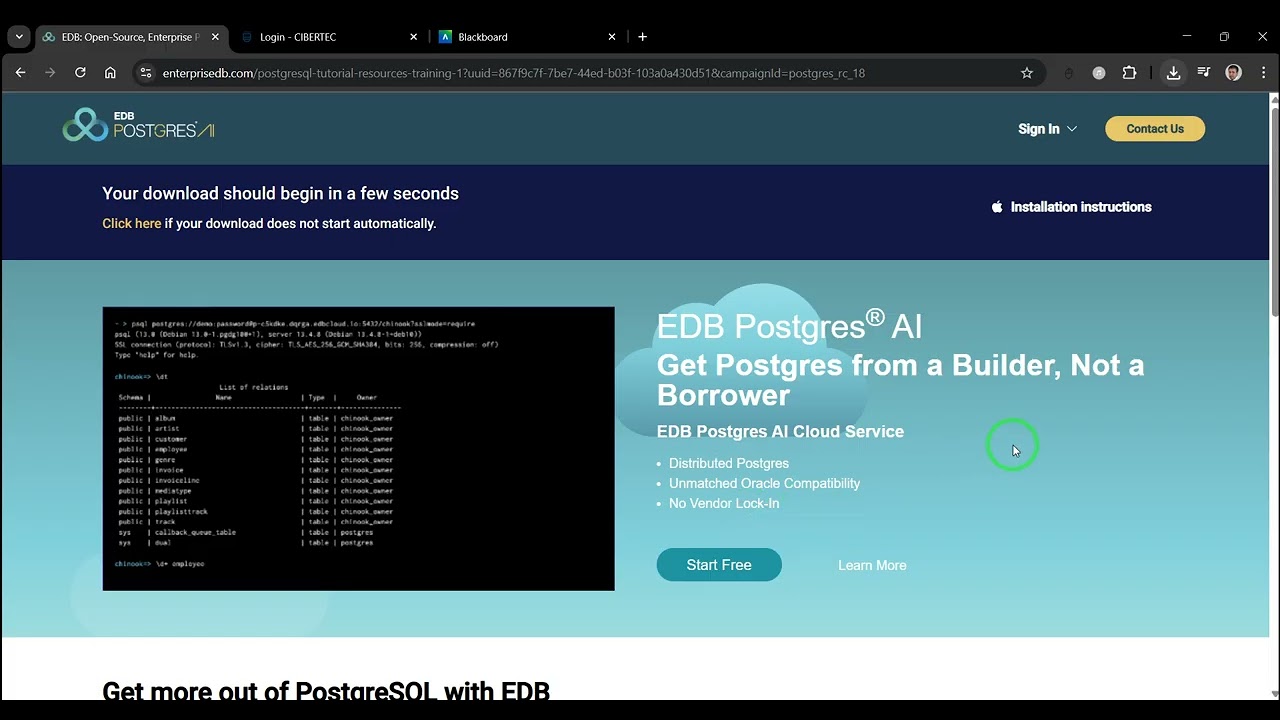This screenshot has height=720, width=1280.
Task: Click the scrollbar down arrow
Action: pyautogui.click(x=1274, y=693)
